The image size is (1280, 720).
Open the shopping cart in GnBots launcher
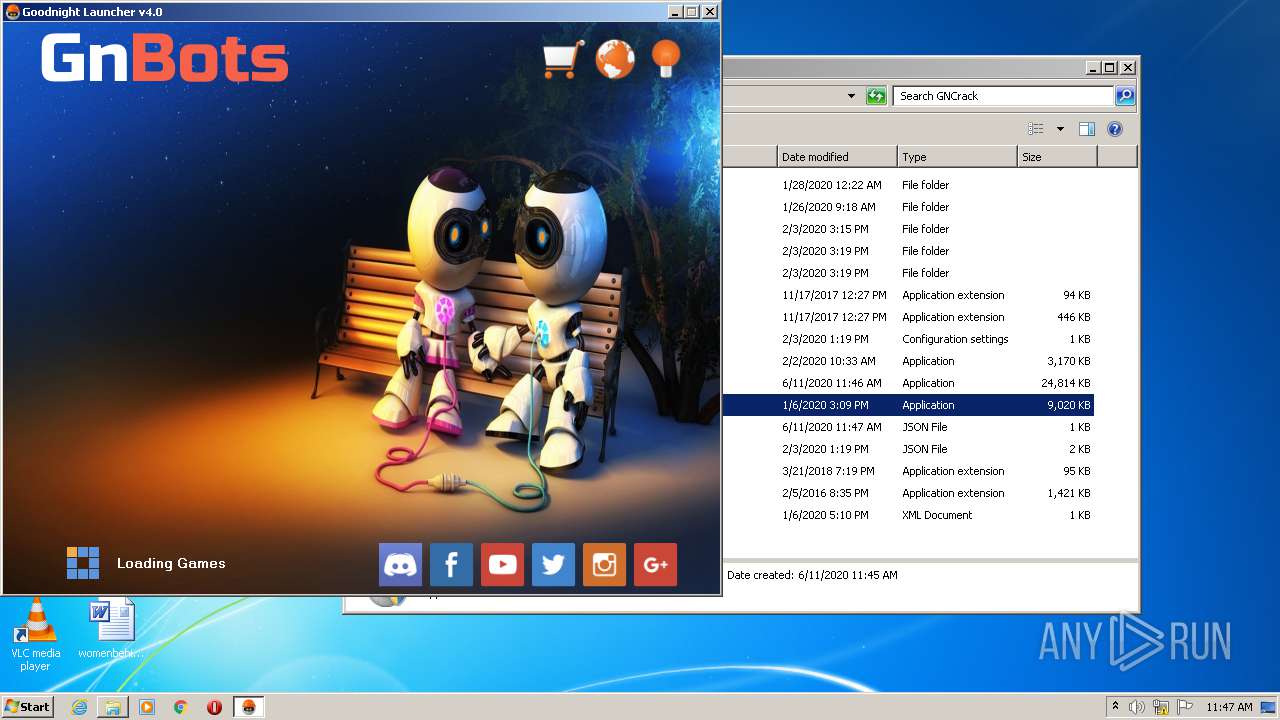(562, 59)
